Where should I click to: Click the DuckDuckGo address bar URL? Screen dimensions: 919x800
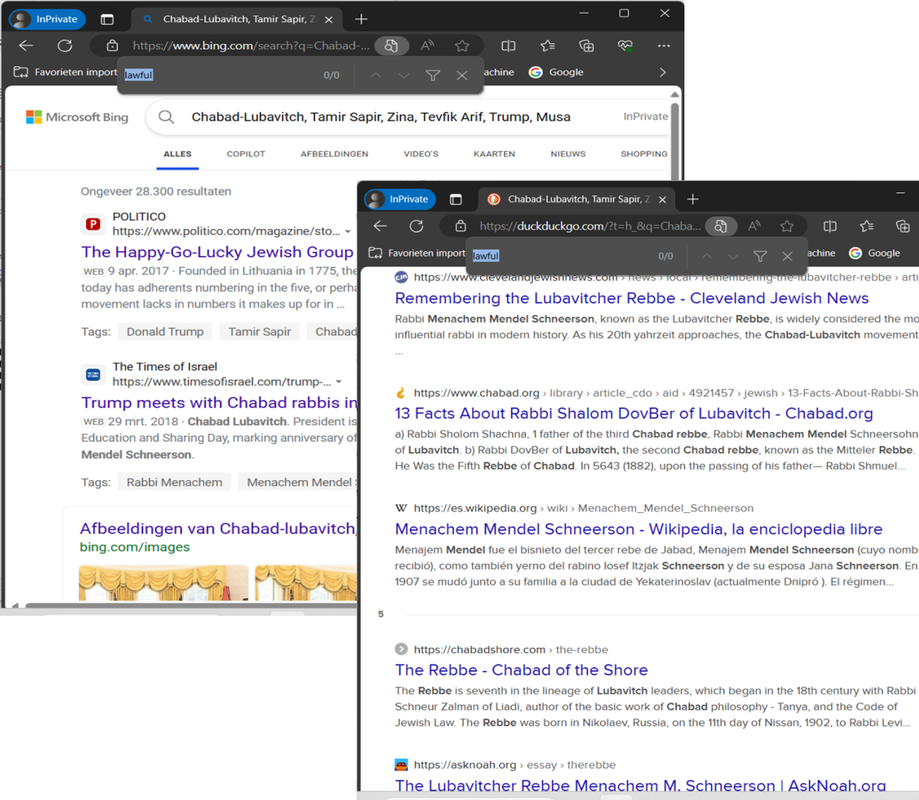click(x=590, y=226)
